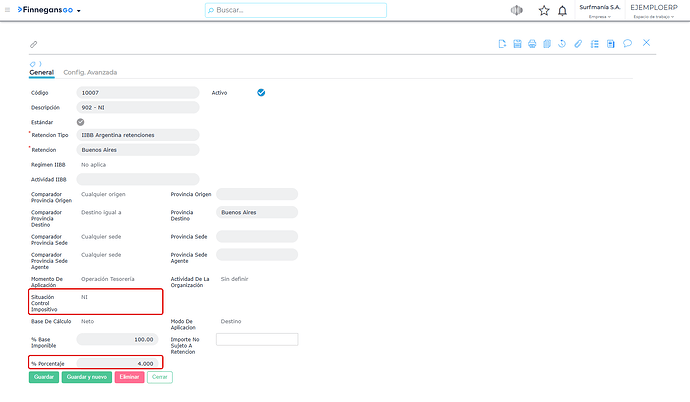Click the Buscar search field

pos(296,10)
